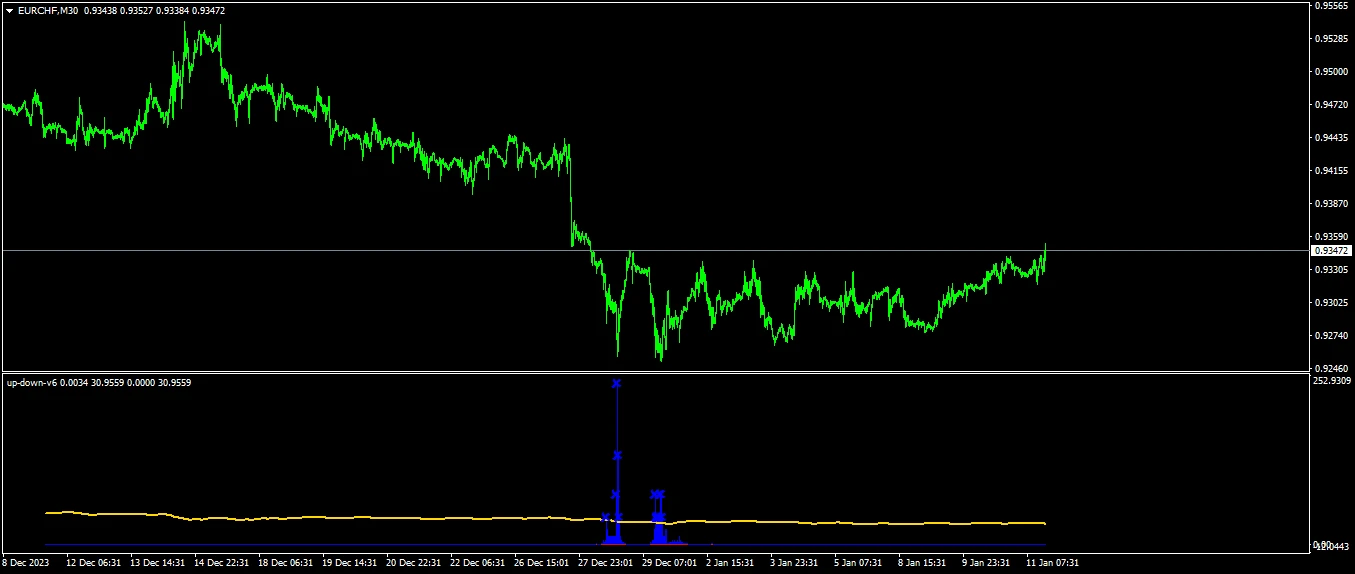Click the 0.92460 label on price axis

(x=1331, y=369)
